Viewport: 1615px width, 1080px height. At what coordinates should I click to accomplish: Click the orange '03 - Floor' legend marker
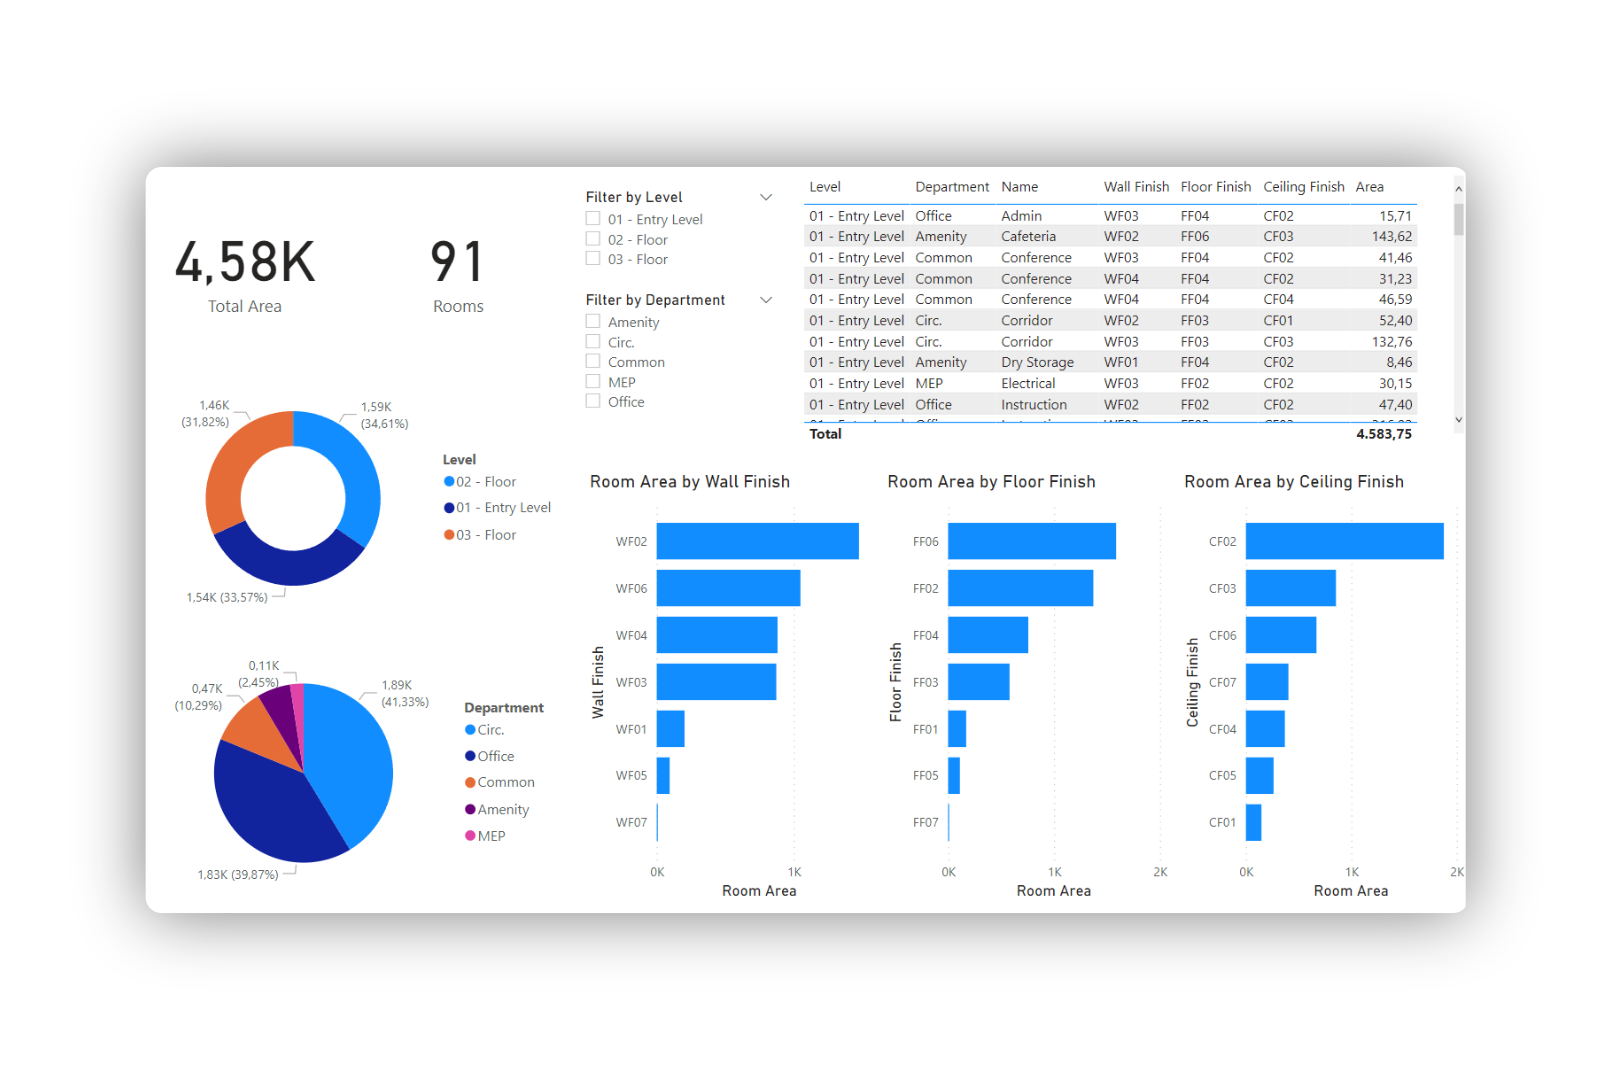pos(449,535)
